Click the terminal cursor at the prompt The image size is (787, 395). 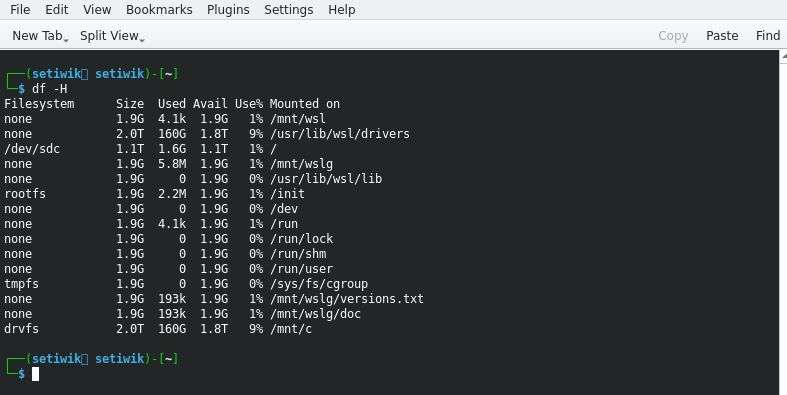(35, 374)
